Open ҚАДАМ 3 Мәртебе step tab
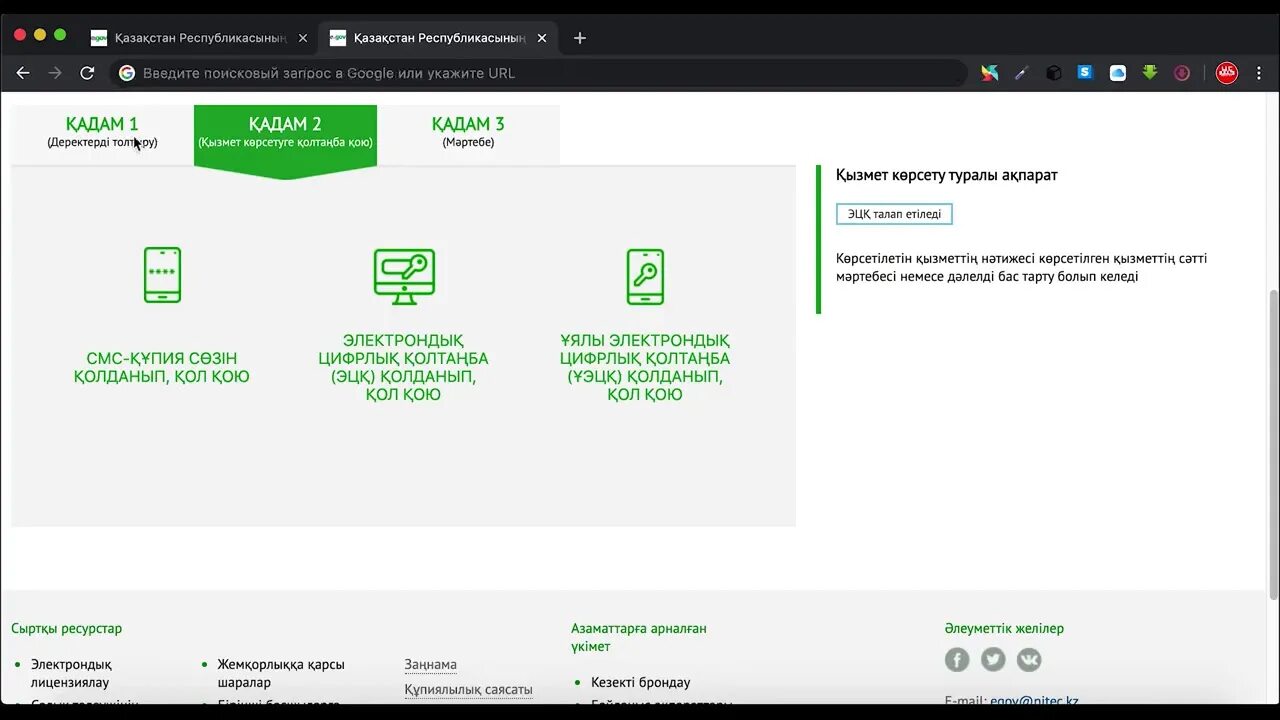 (468, 132)
